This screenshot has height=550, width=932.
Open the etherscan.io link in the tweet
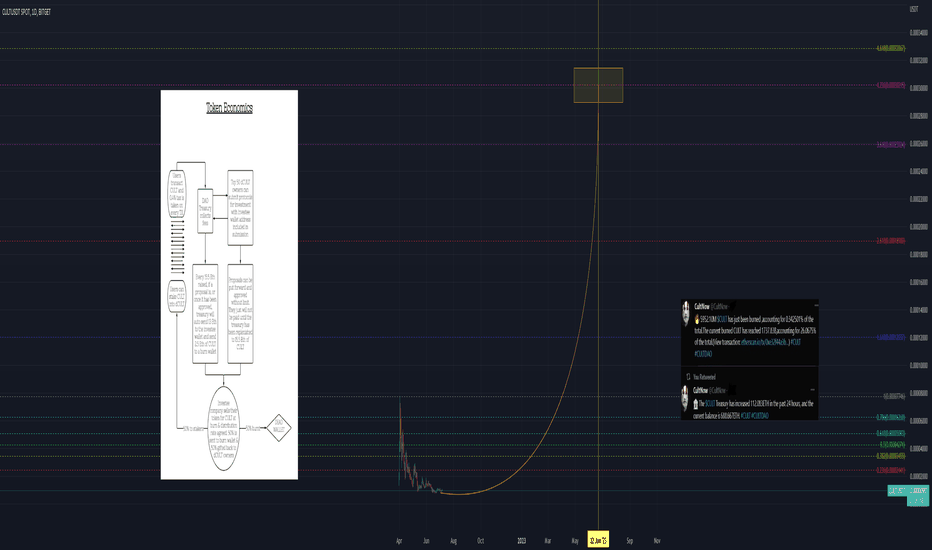coord(764,342)
